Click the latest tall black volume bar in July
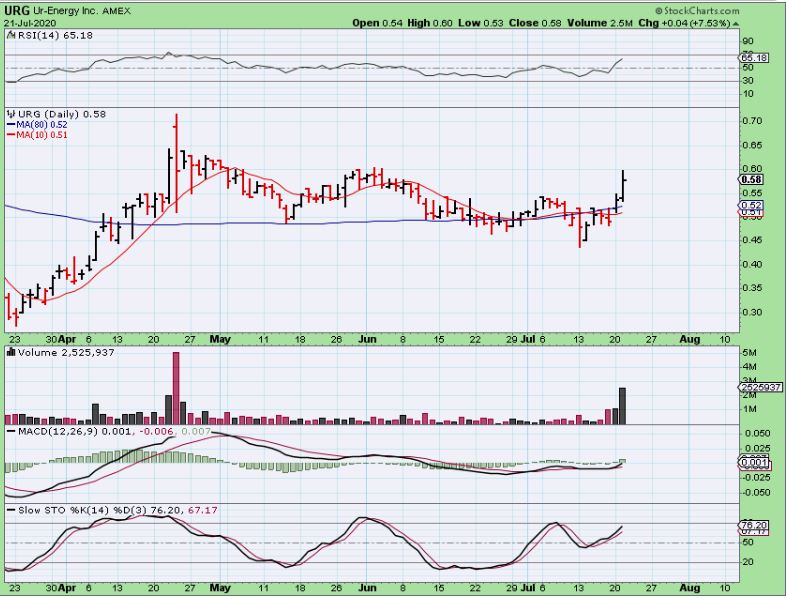Viewport: 787px width, 598px height. [622, 406]
